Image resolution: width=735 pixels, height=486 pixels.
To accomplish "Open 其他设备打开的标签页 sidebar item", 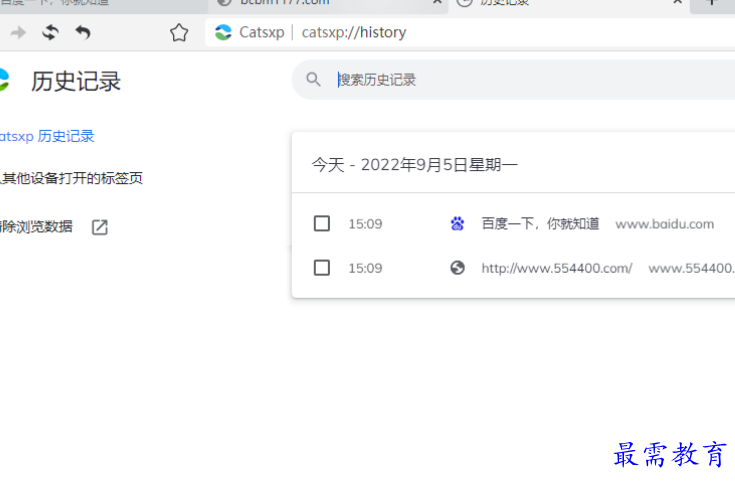I will pyautogui.click(x=71, y=178).
